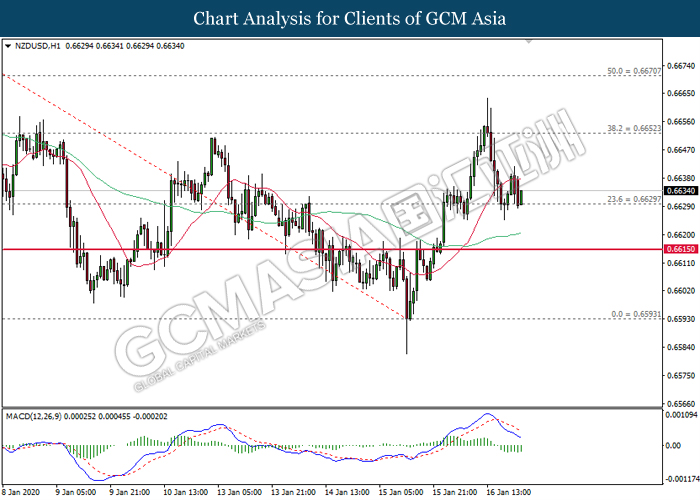Click the 9 Jan 05:00 time label
Image resolution: width=700 pixels, height=500 pixels.
(75, 492)
